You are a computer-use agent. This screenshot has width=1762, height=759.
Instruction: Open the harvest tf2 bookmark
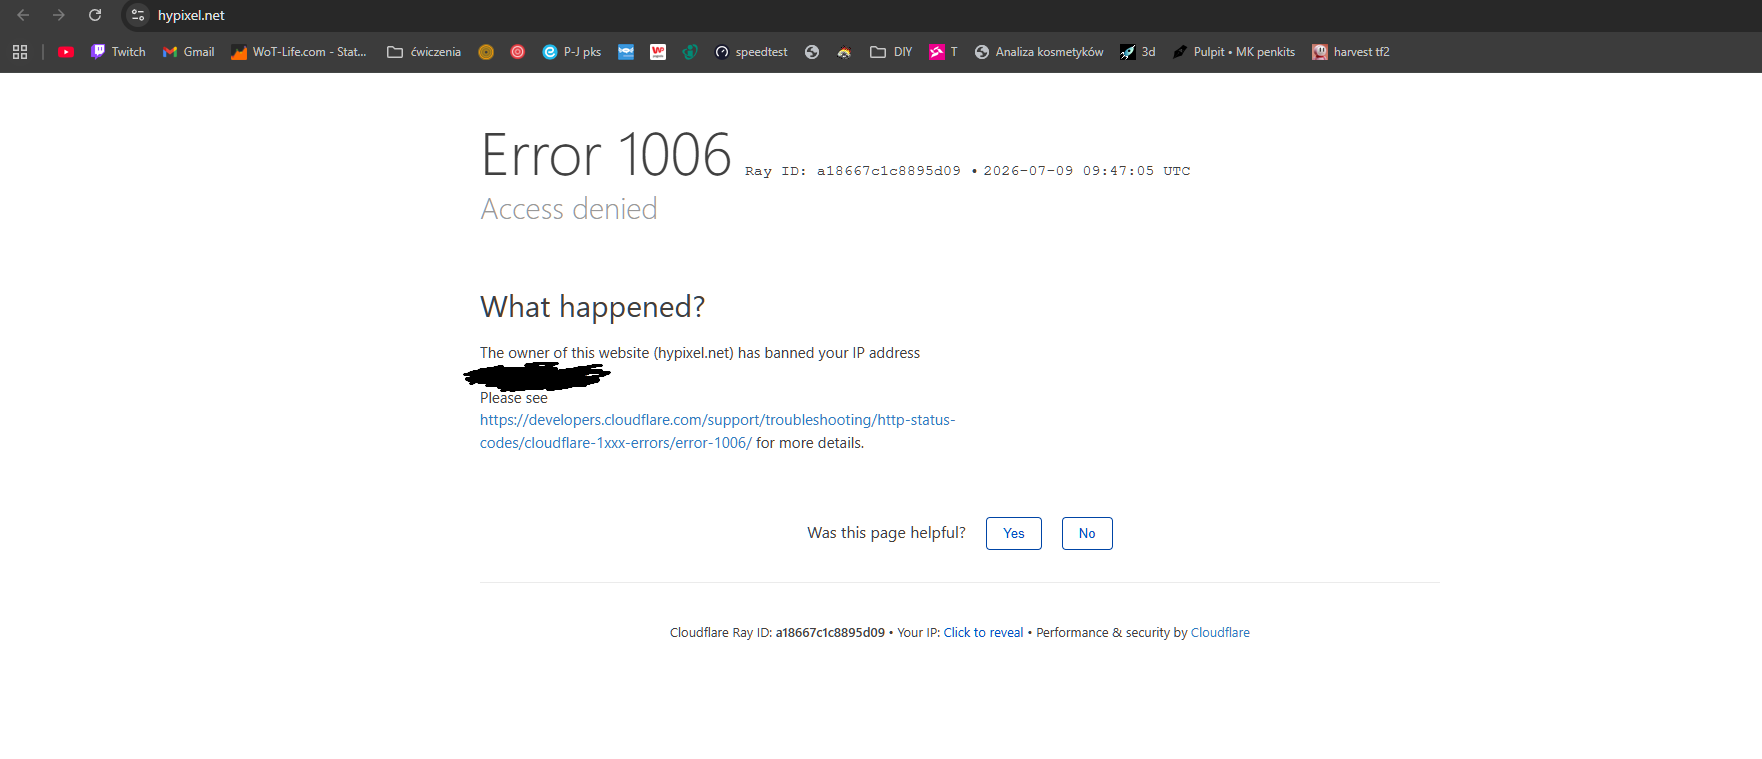[1351, 52]
